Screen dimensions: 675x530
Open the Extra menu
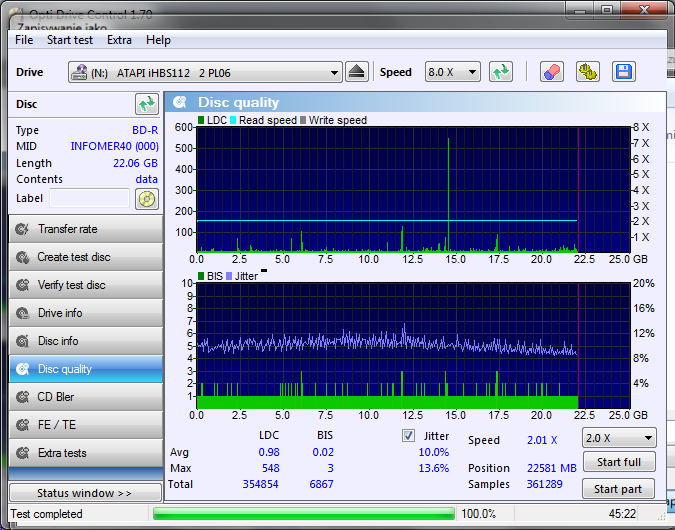[119, 40]
